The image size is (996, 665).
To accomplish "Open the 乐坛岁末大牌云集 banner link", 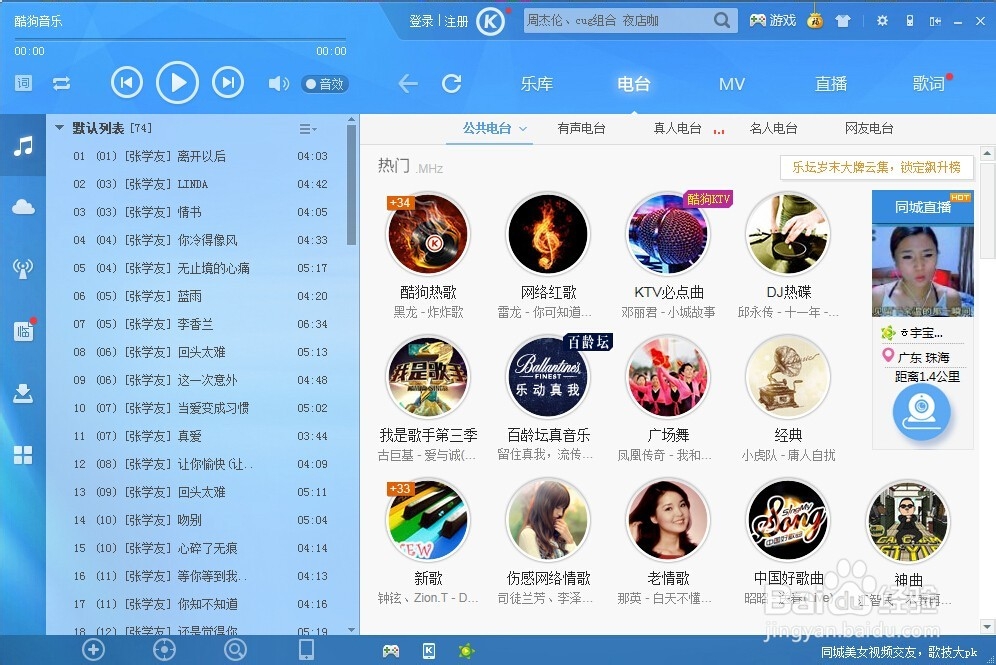I will coord(876,168).
